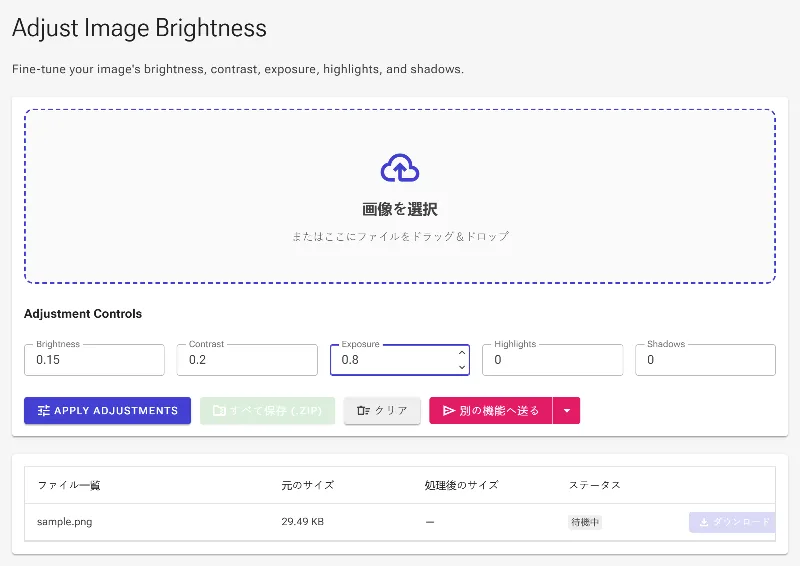Click the trash icon on クリア button
Screen dimensions: 800x566
(363, 411)
